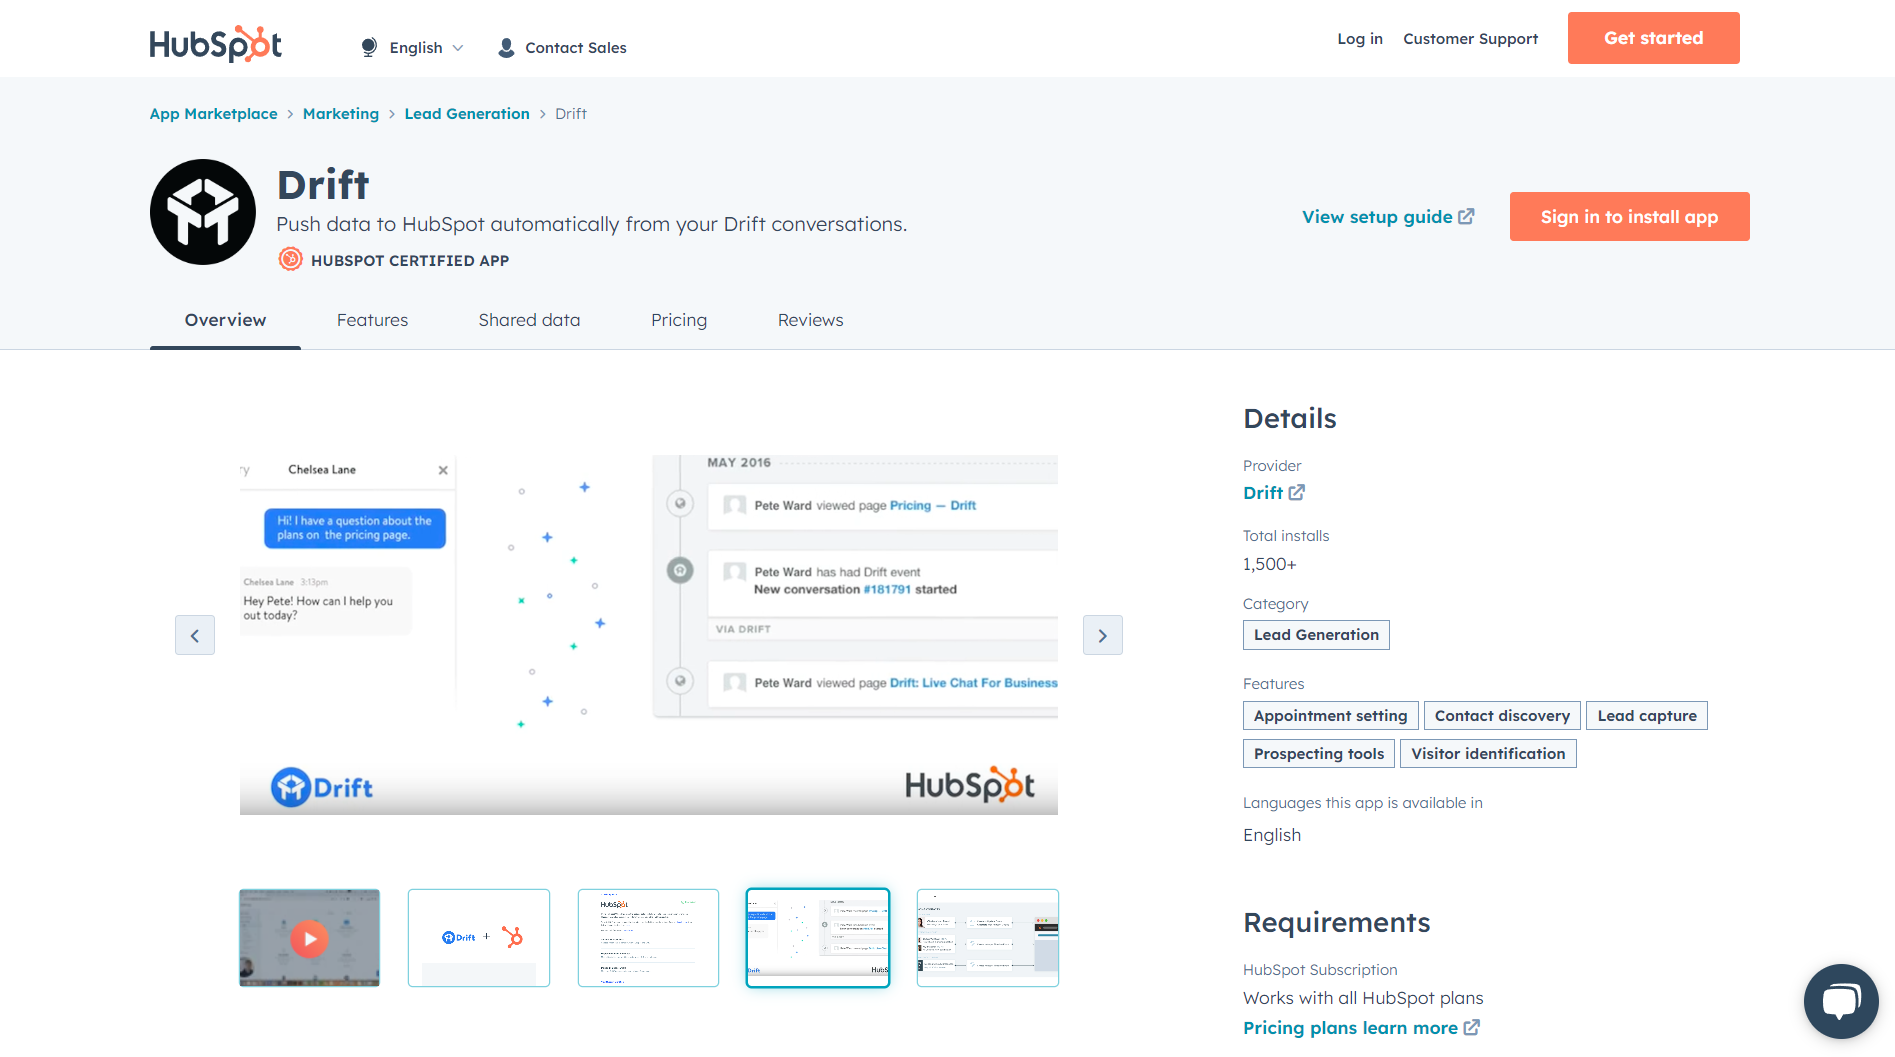Click the 'Requirements' heading
Image resolution: width=1895 pixels, height=1057 pixels.
click(1337, 922)
